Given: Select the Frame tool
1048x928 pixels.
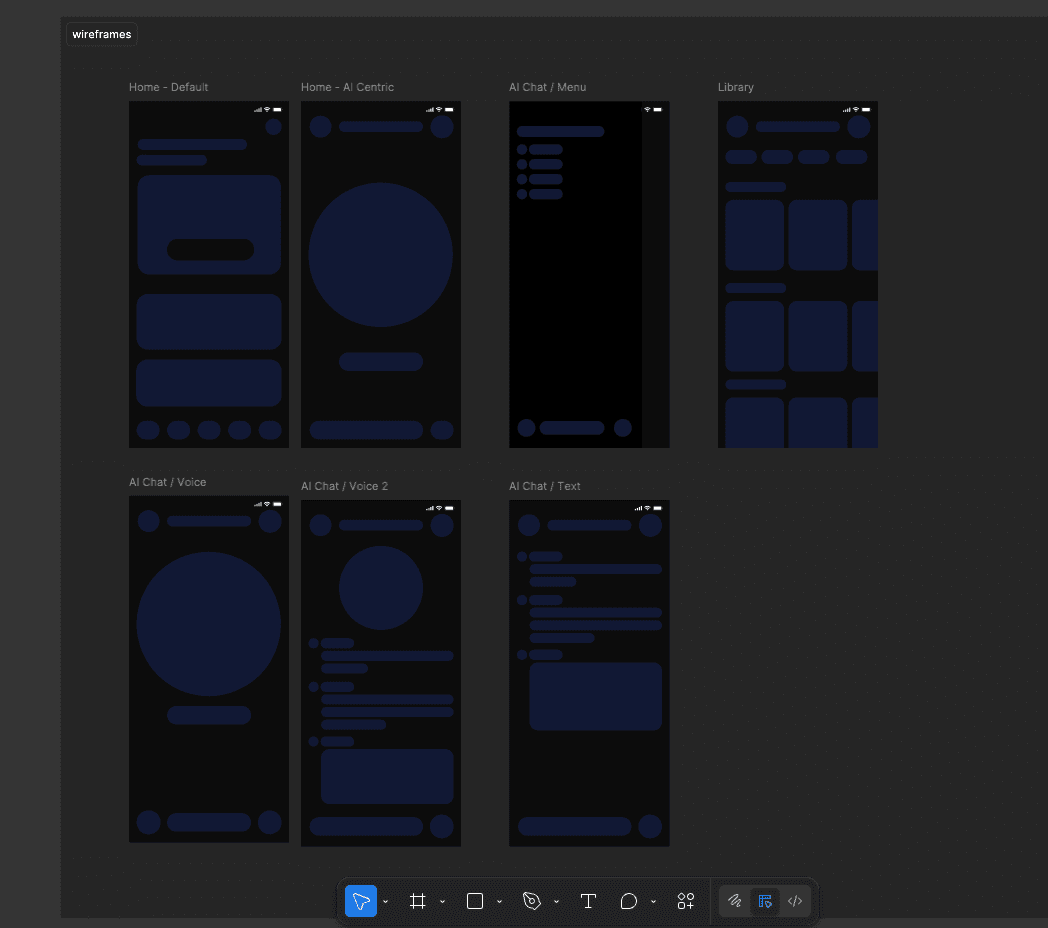Looking at the screenshot, I should (x=418, y=901).
